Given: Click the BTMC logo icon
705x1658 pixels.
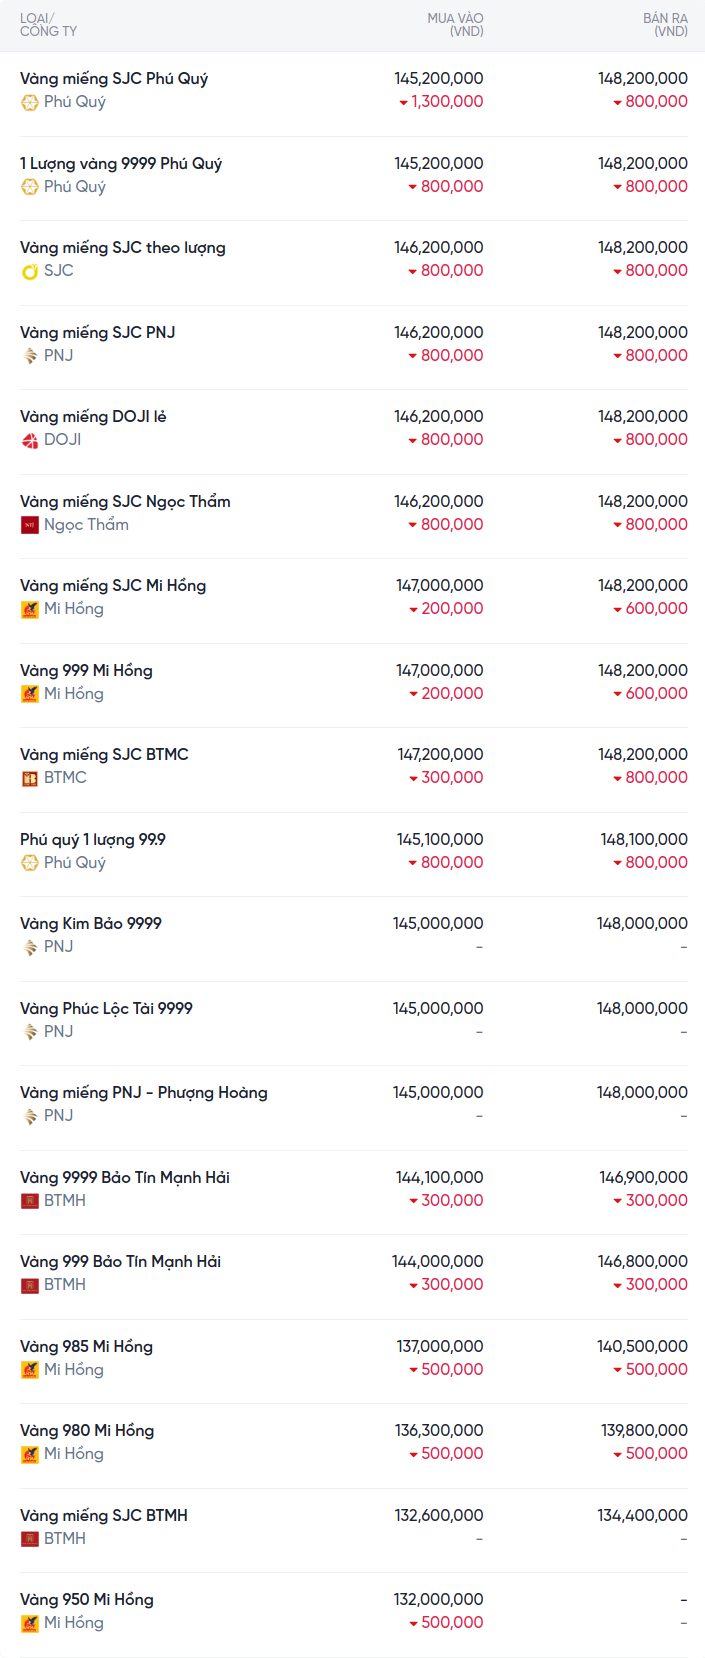Looking at the screenshot, I should (30, 778).
